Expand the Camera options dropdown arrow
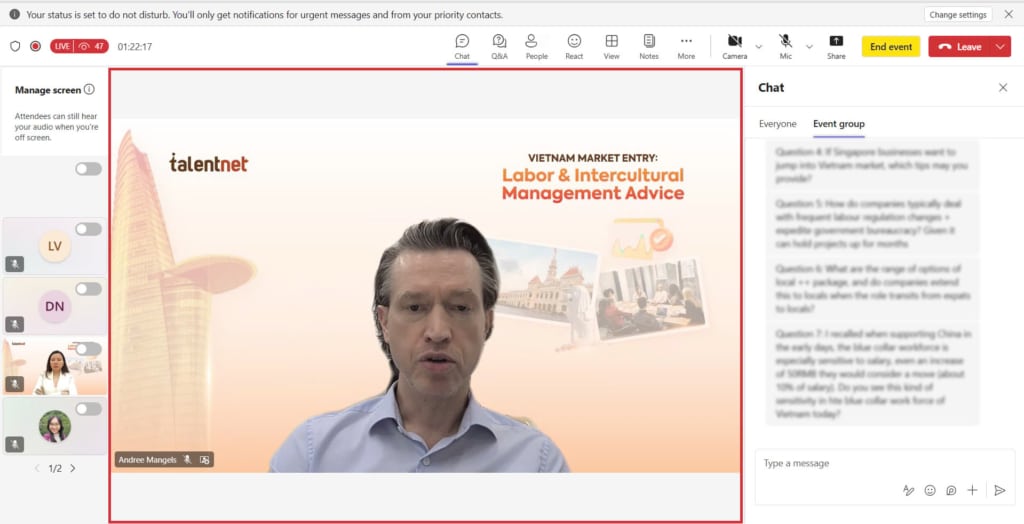Image resolution: width=1024 pixels, height=524 pixels. 758,47
